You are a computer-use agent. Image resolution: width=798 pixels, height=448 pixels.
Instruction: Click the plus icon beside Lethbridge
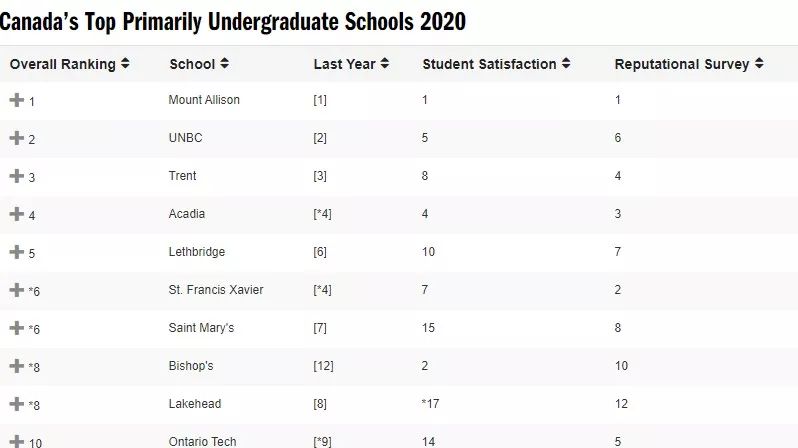click(17, 252)
